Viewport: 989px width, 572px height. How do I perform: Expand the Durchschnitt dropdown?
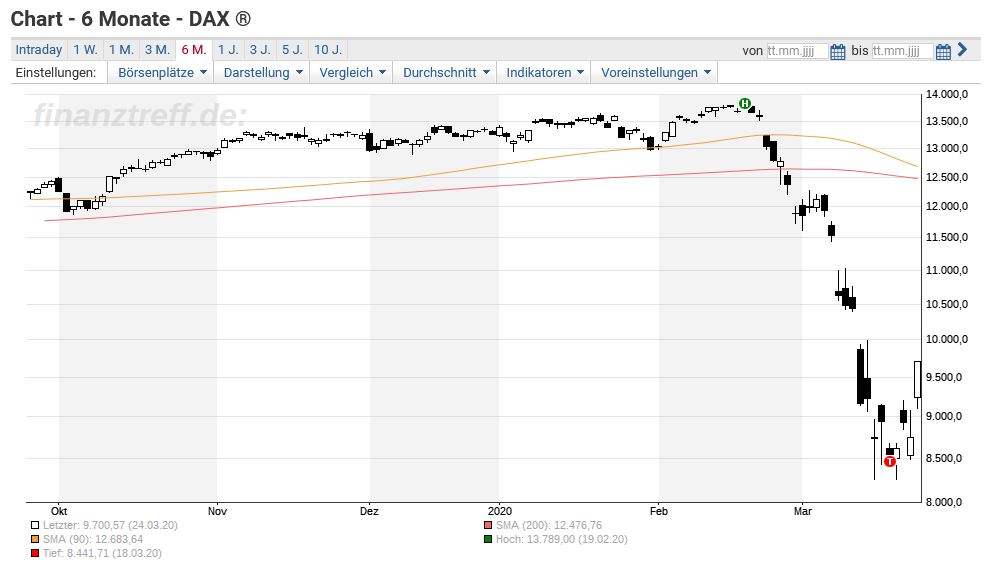445,73
